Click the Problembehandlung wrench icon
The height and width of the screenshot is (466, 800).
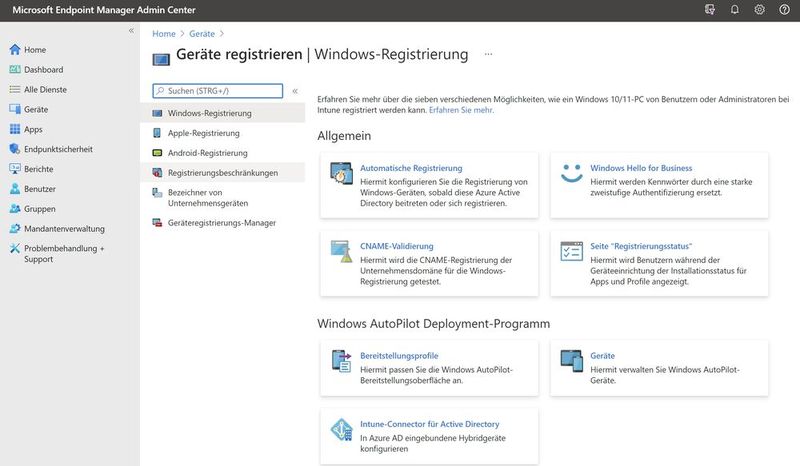click(x=15, y=249)
